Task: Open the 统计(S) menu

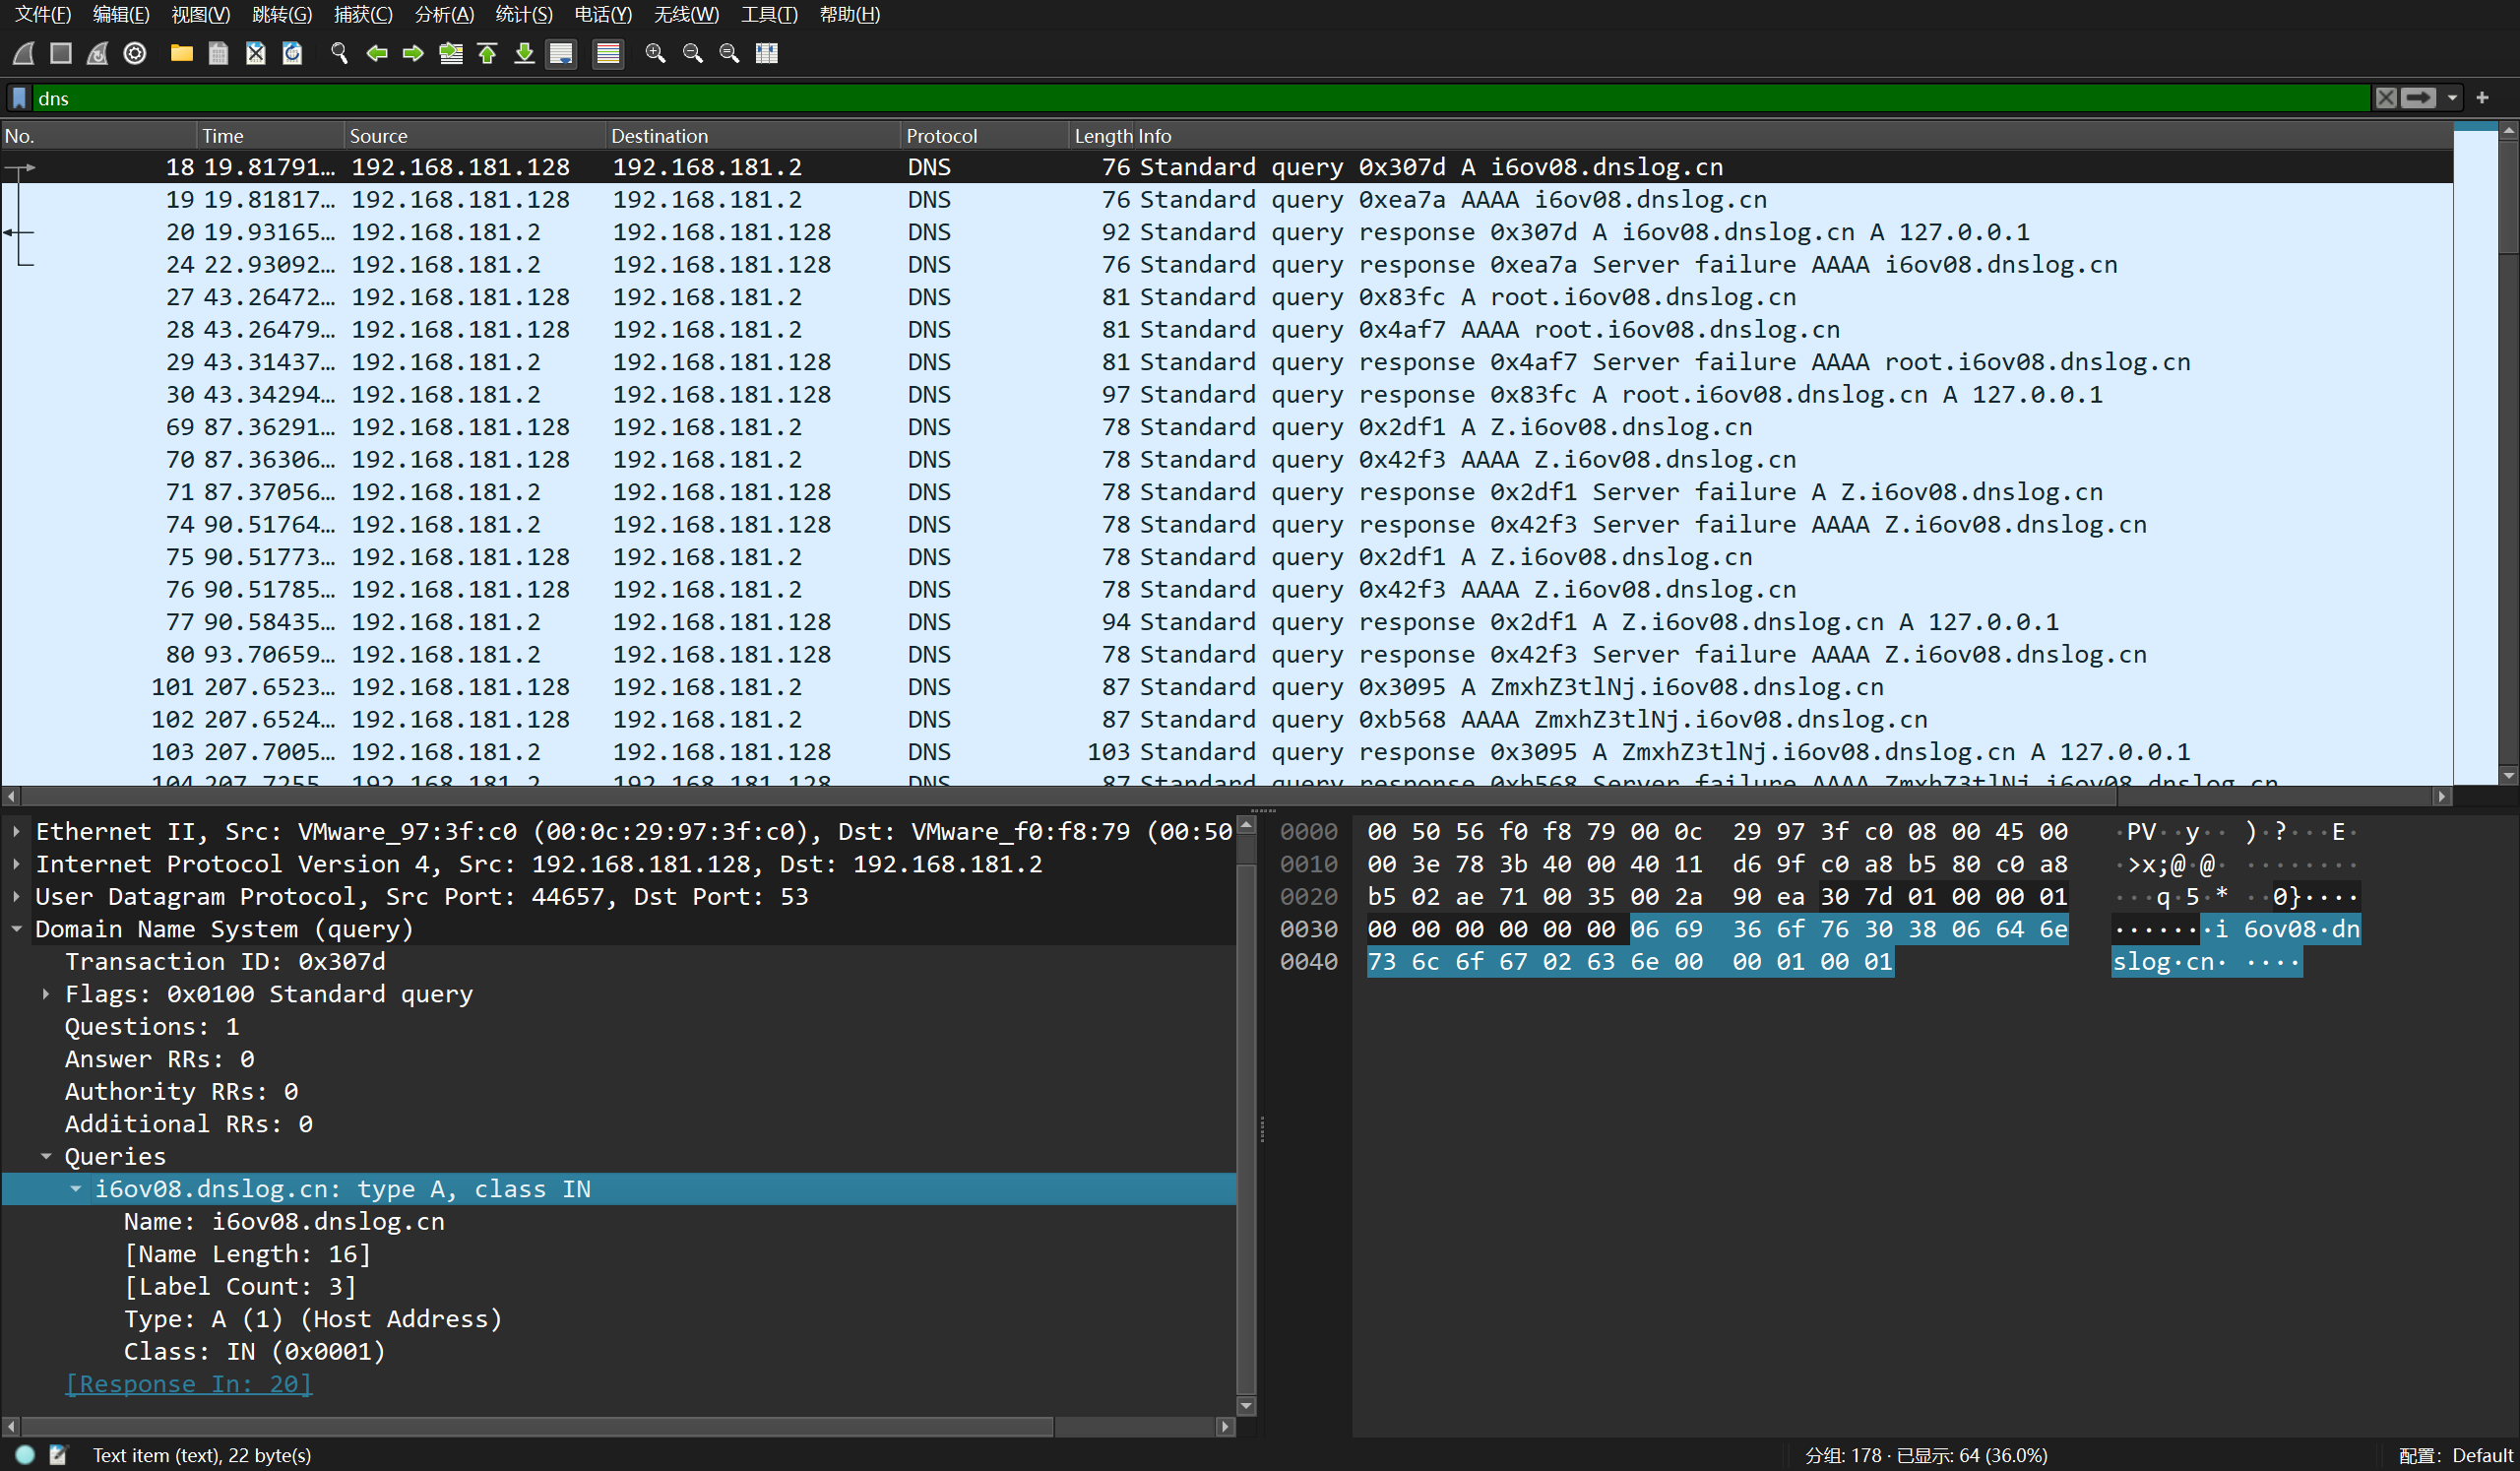Action: pos(523,14)
